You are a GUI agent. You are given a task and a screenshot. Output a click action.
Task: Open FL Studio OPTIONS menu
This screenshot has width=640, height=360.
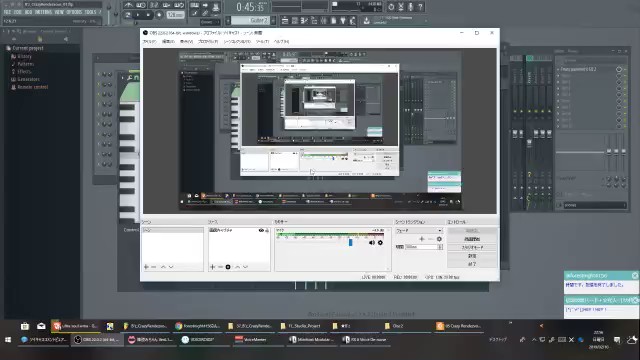click(74, 12)
